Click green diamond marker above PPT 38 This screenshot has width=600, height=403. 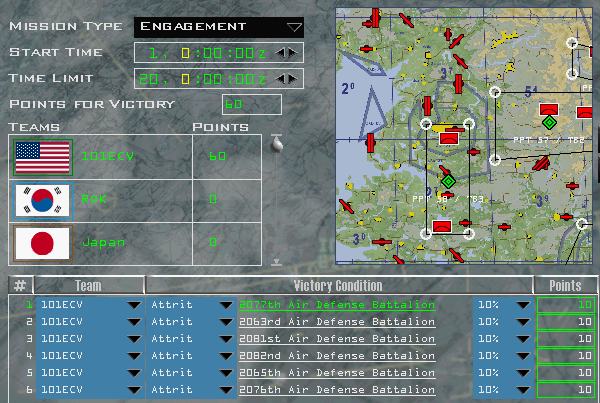(449, 181)
